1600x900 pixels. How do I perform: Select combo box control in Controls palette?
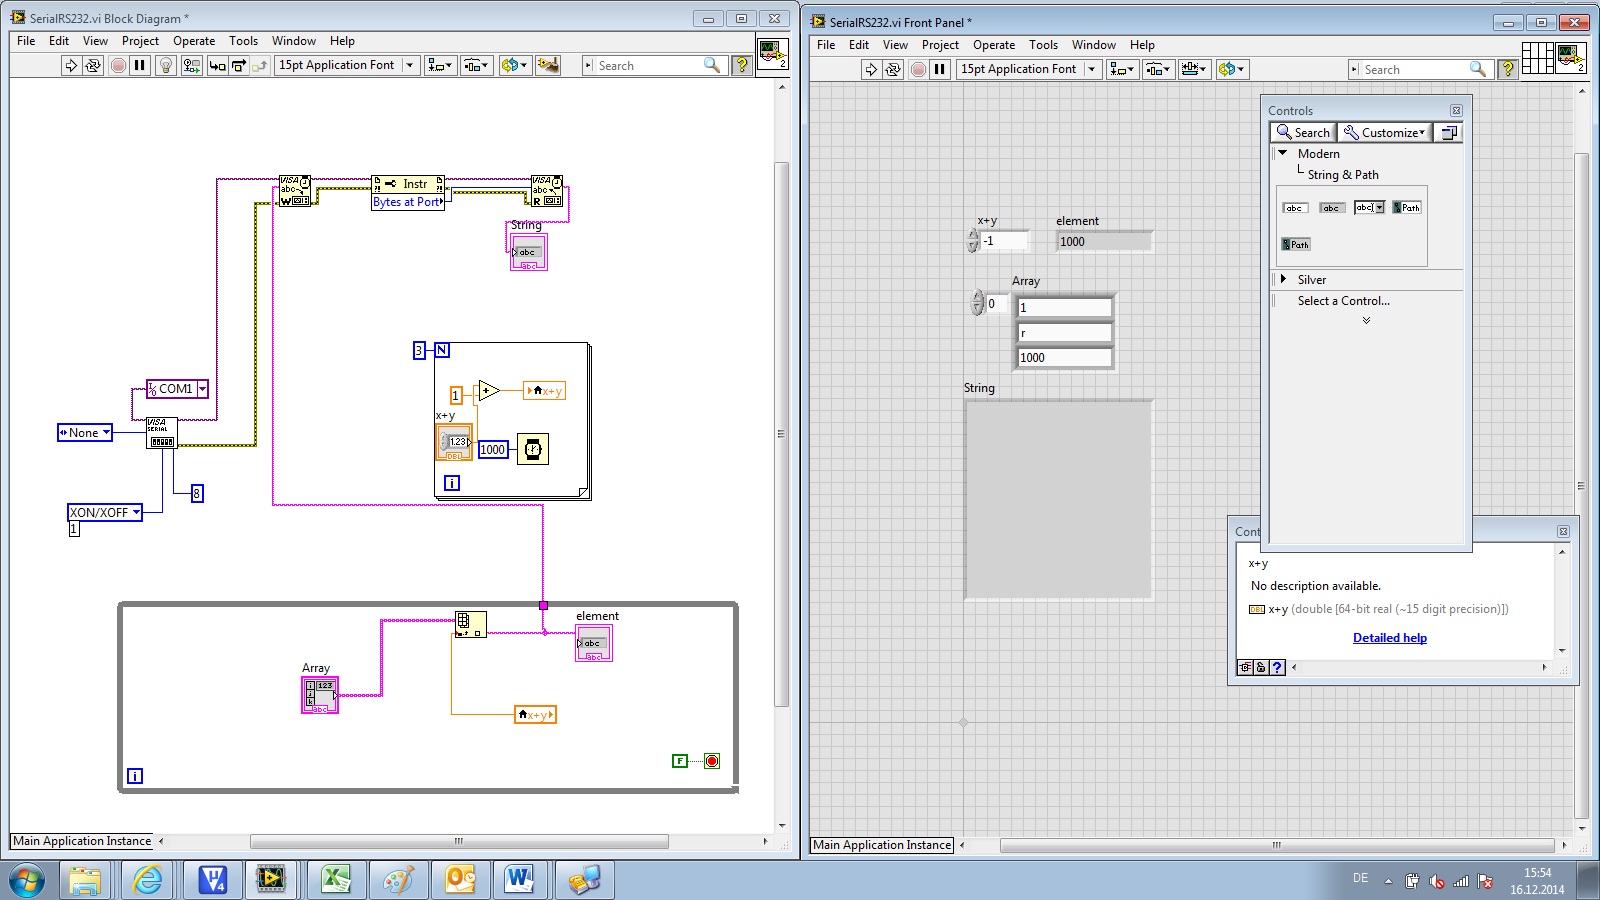pos(1369,208)
